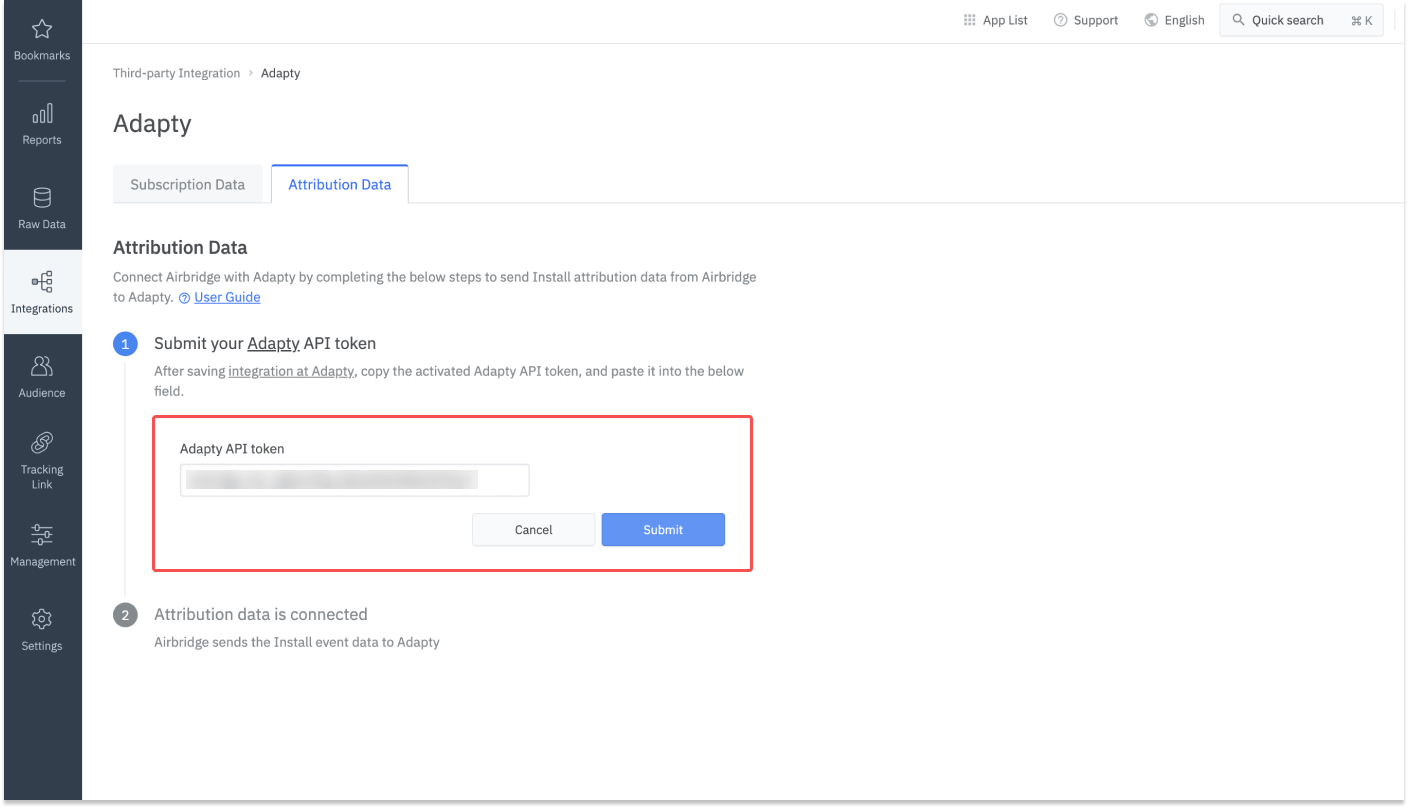Click the Quick search magnifier icon

pos(1238,20)
